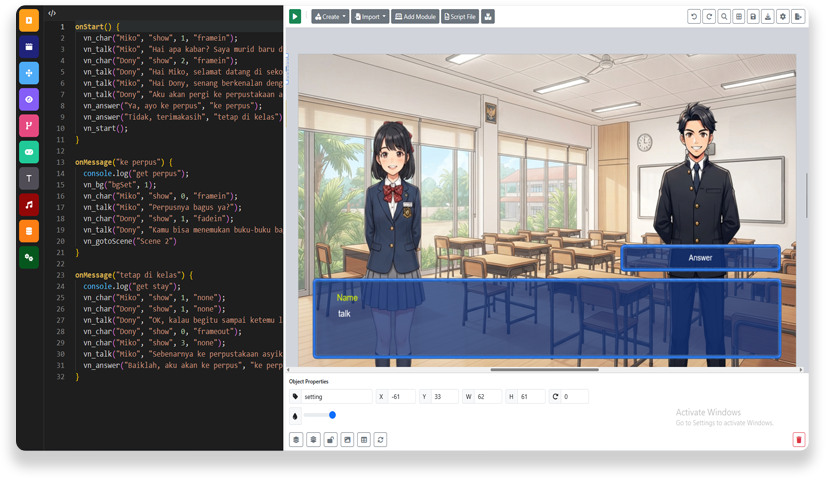
Task: Click the Add Module button
Action: coord(415,17)
